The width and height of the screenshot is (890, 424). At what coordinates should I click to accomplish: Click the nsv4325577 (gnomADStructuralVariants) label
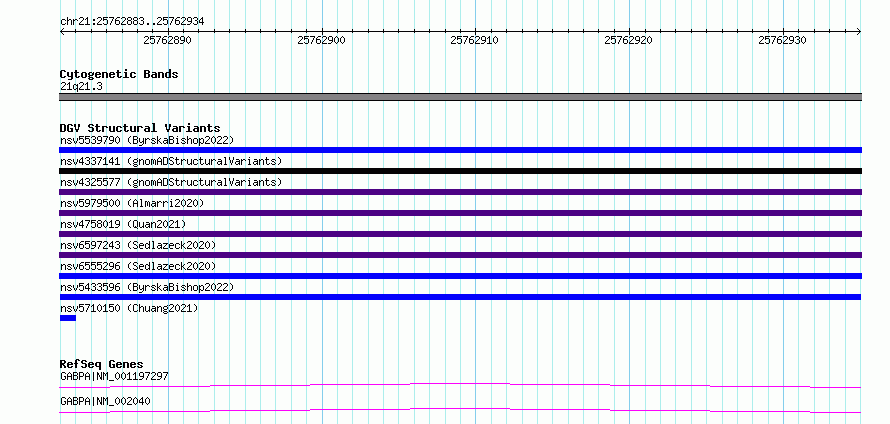pyautogui.click(x=171, y=182)
